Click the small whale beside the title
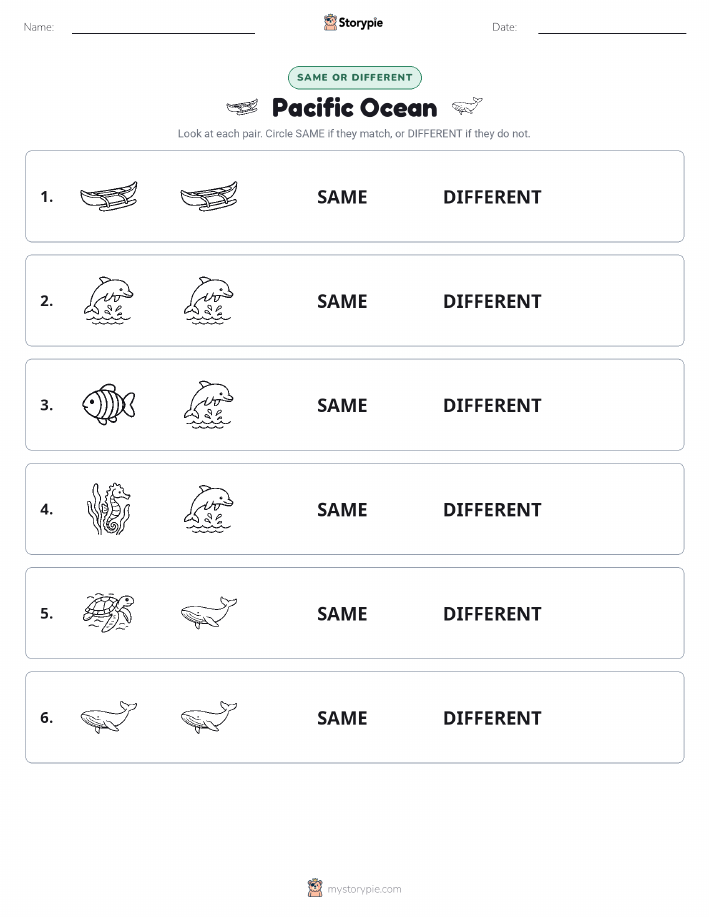The width and height of the screenshot is (709, 917). coord(467,106)
